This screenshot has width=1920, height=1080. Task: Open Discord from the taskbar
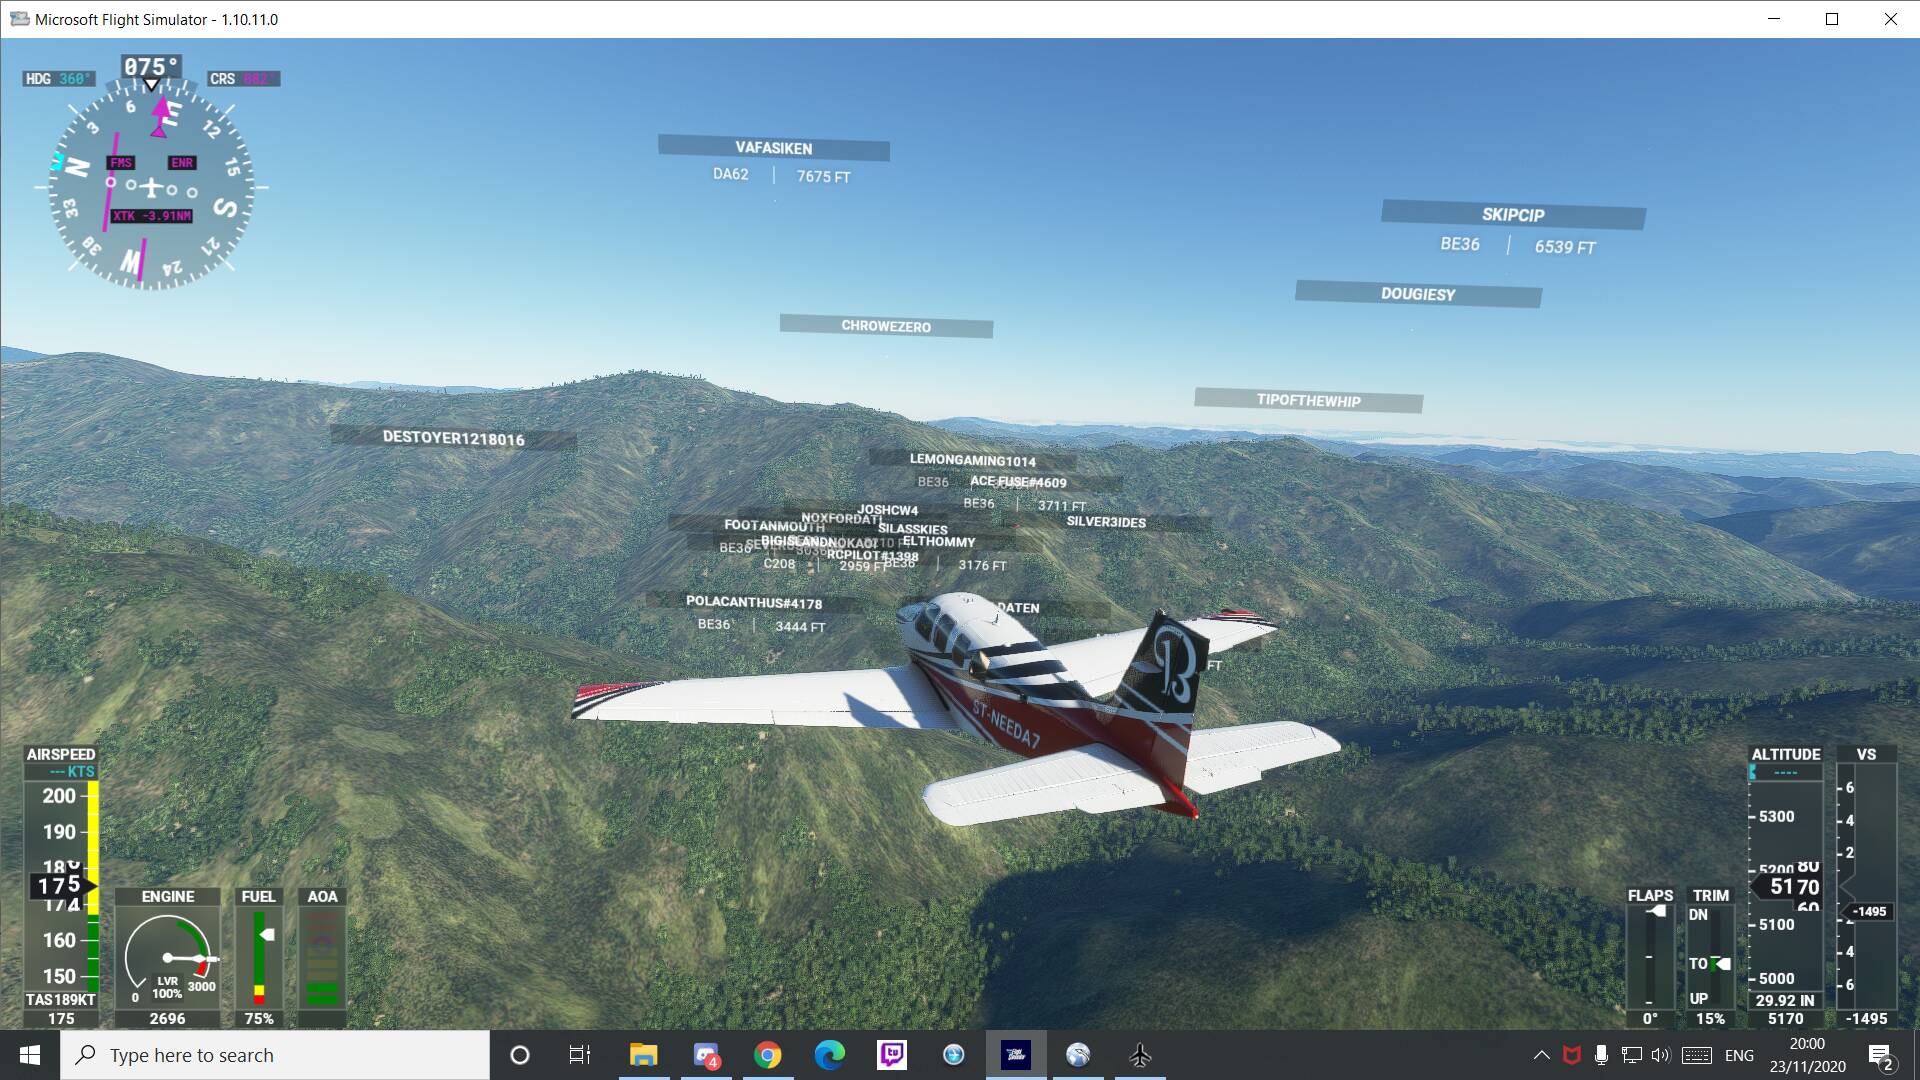pyautogui.click(x=707, y=1055)
